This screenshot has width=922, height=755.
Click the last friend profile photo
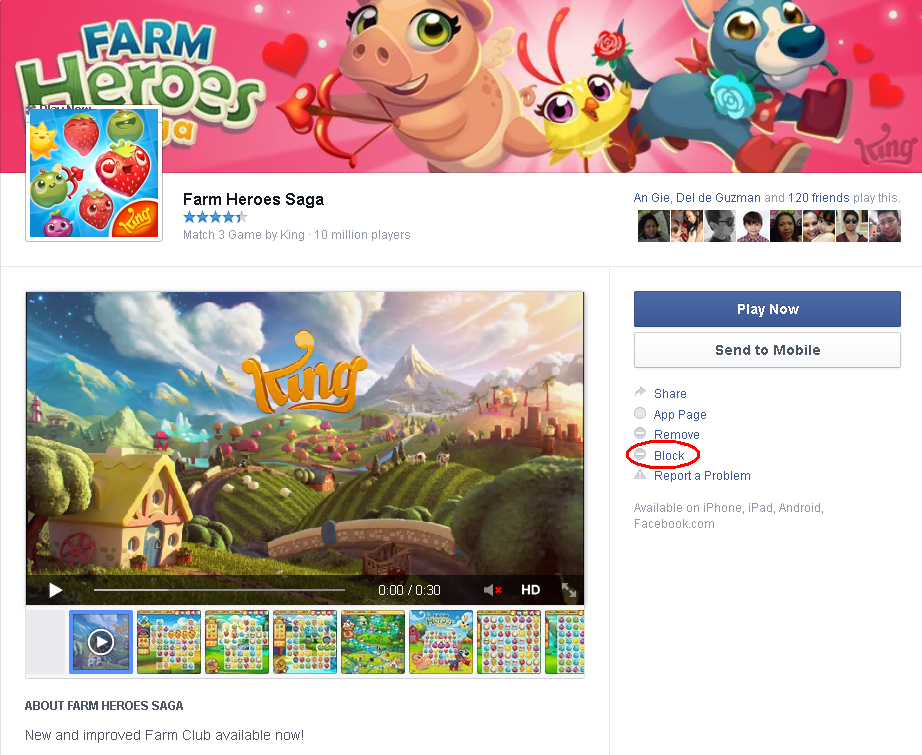885,226
